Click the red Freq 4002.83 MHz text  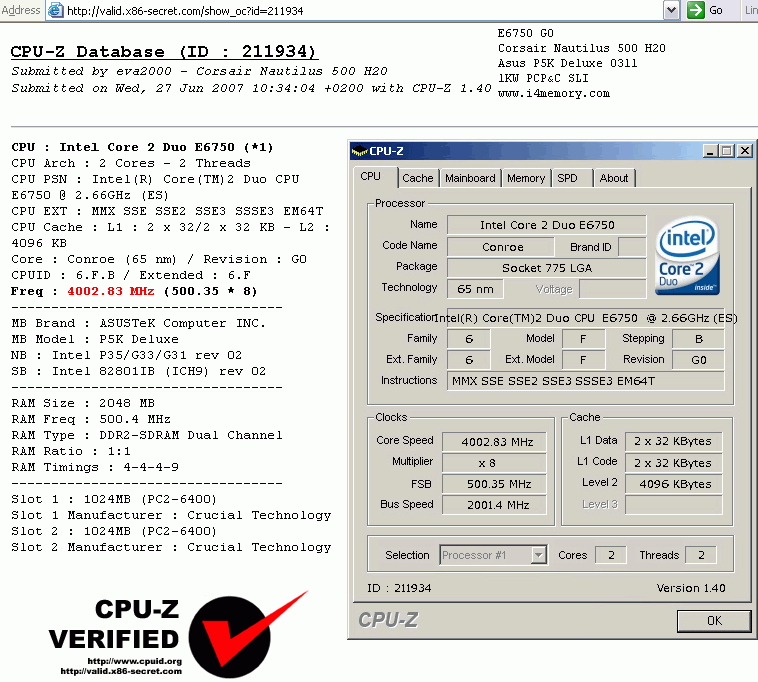coord(111,291)
